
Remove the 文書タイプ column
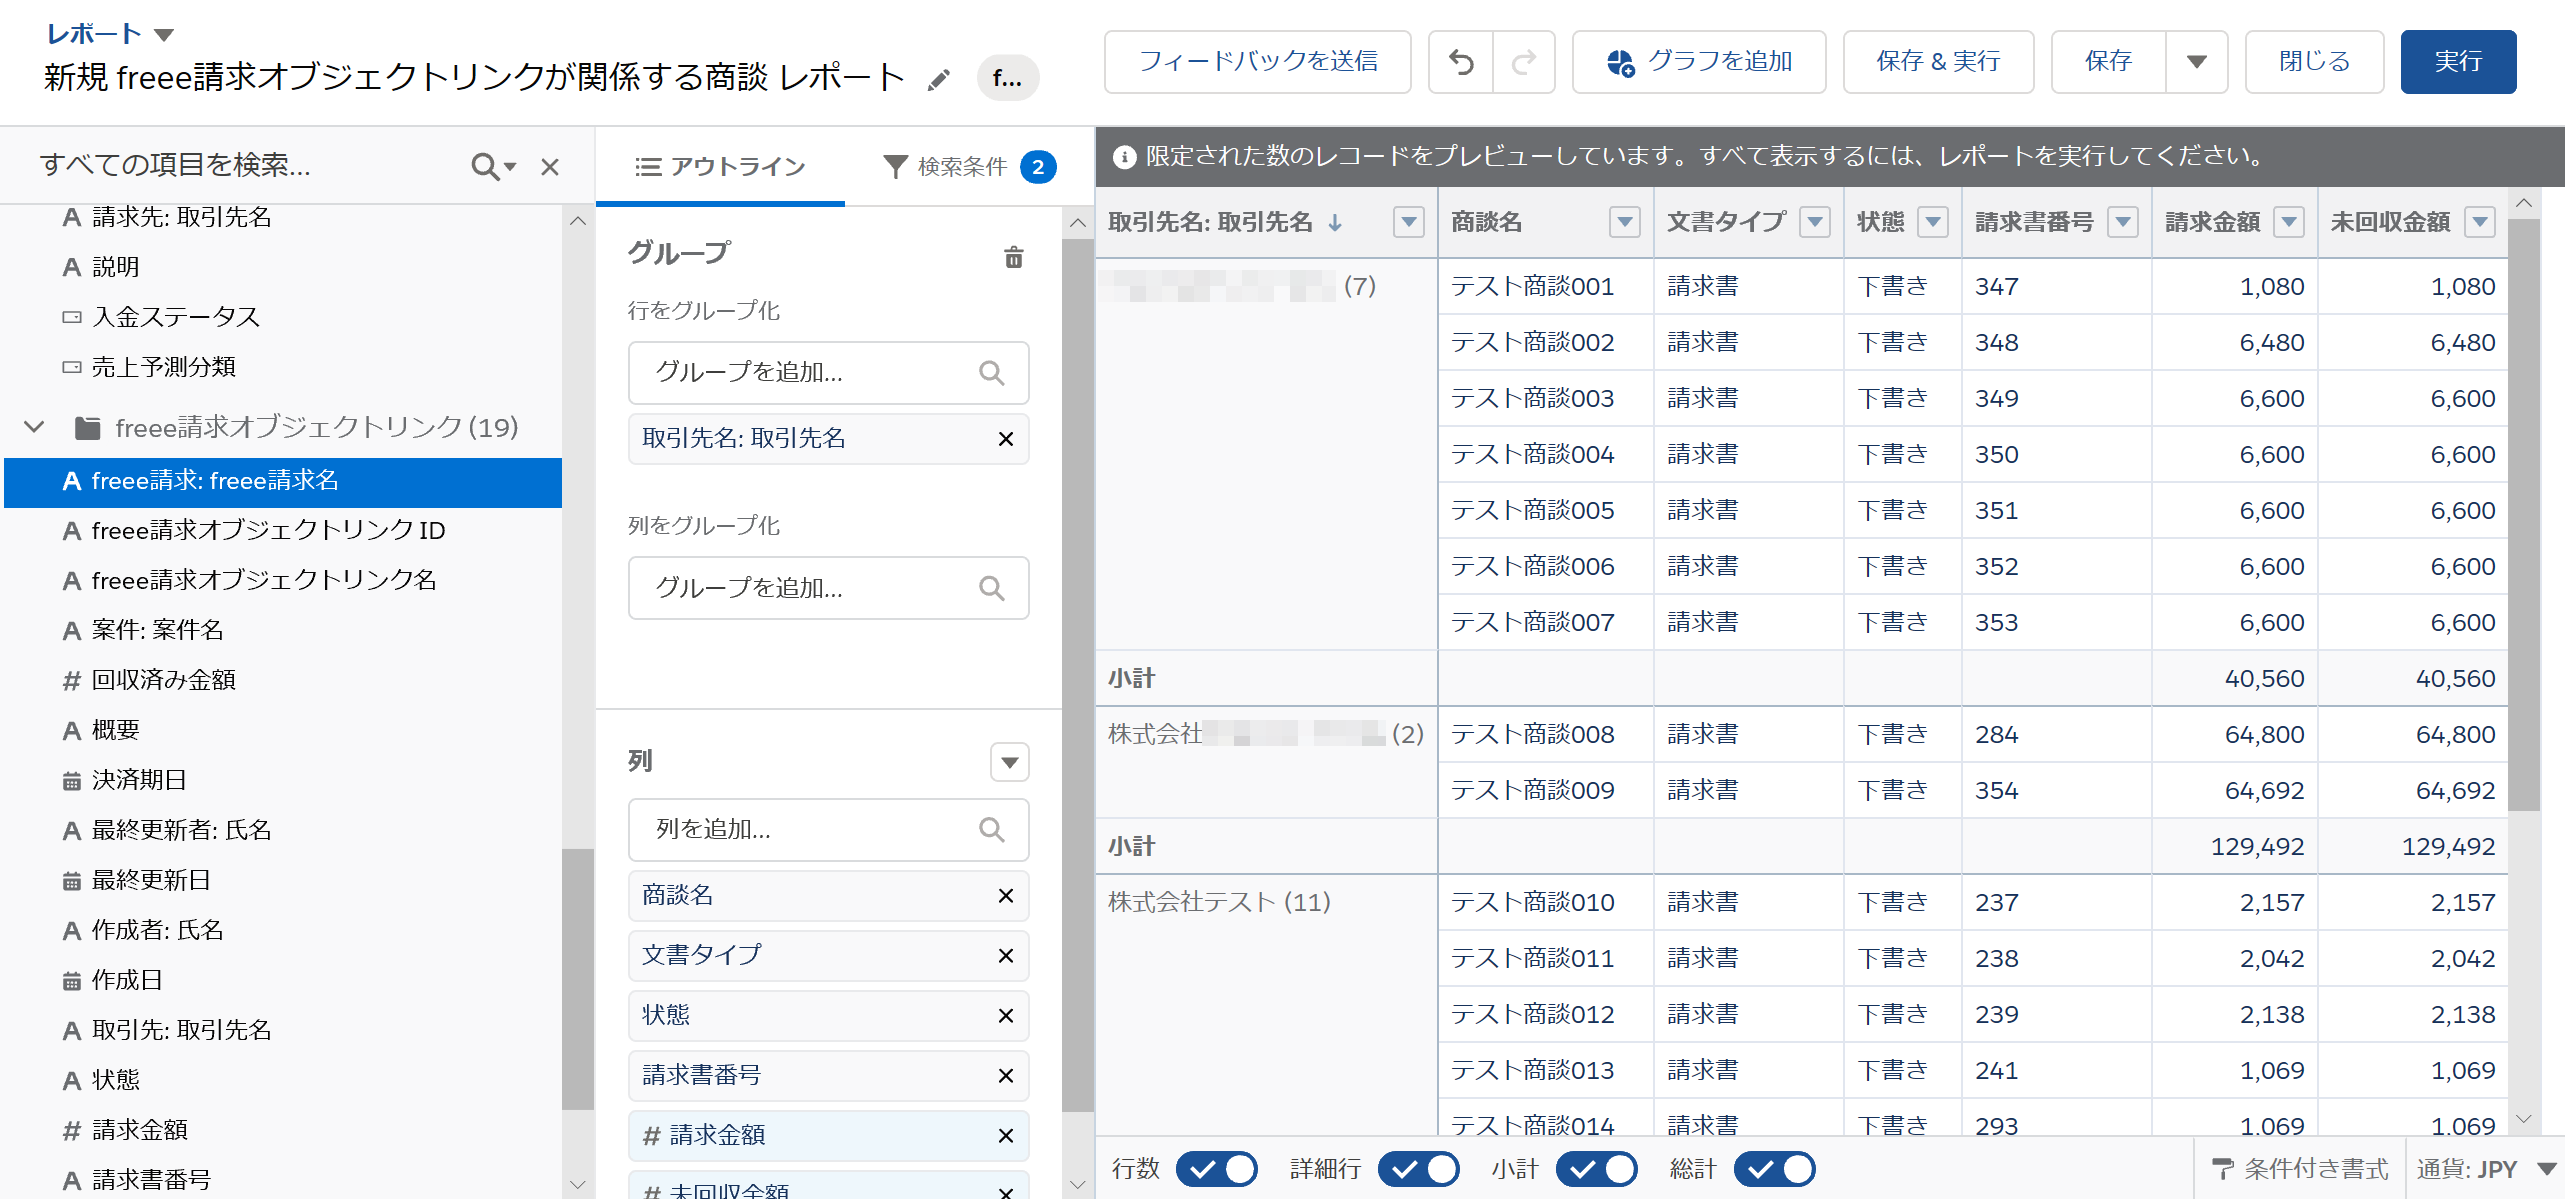tap(1006, 956)
